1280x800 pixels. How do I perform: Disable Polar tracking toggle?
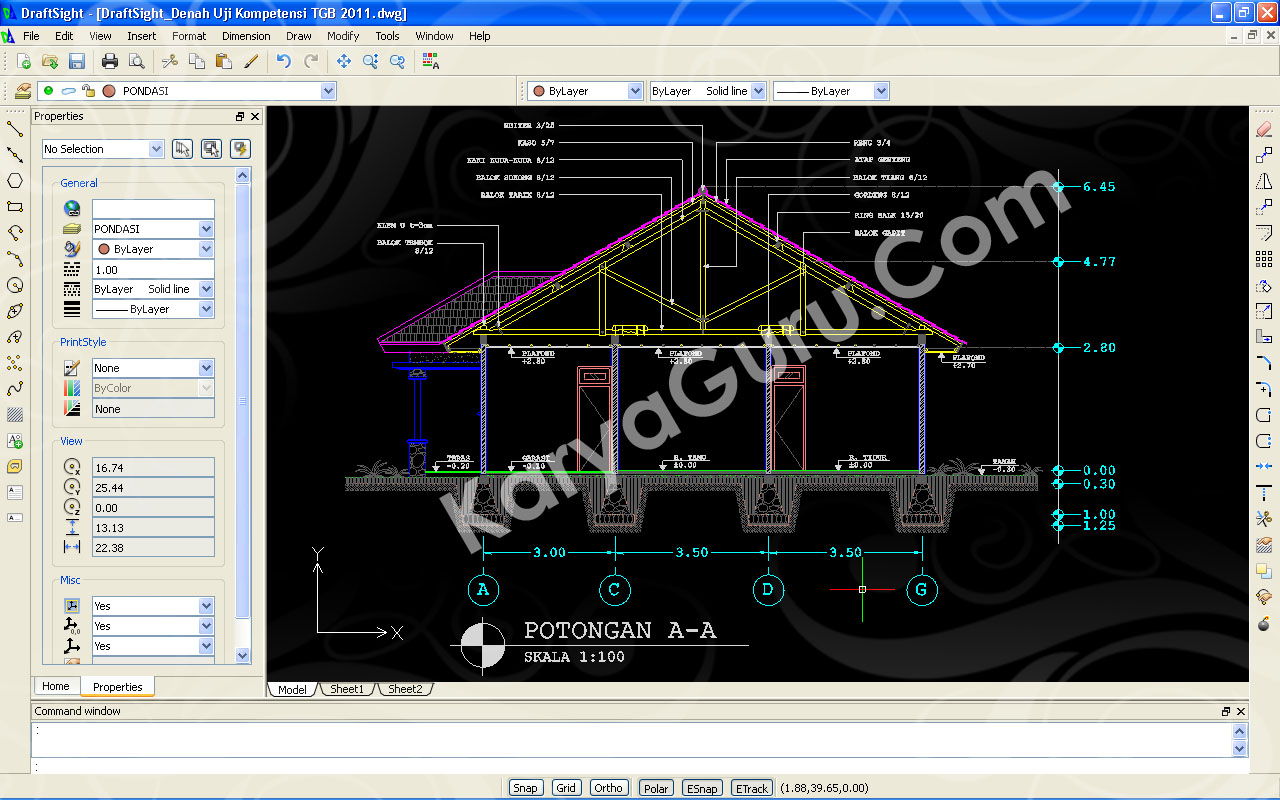coord(656,788)
